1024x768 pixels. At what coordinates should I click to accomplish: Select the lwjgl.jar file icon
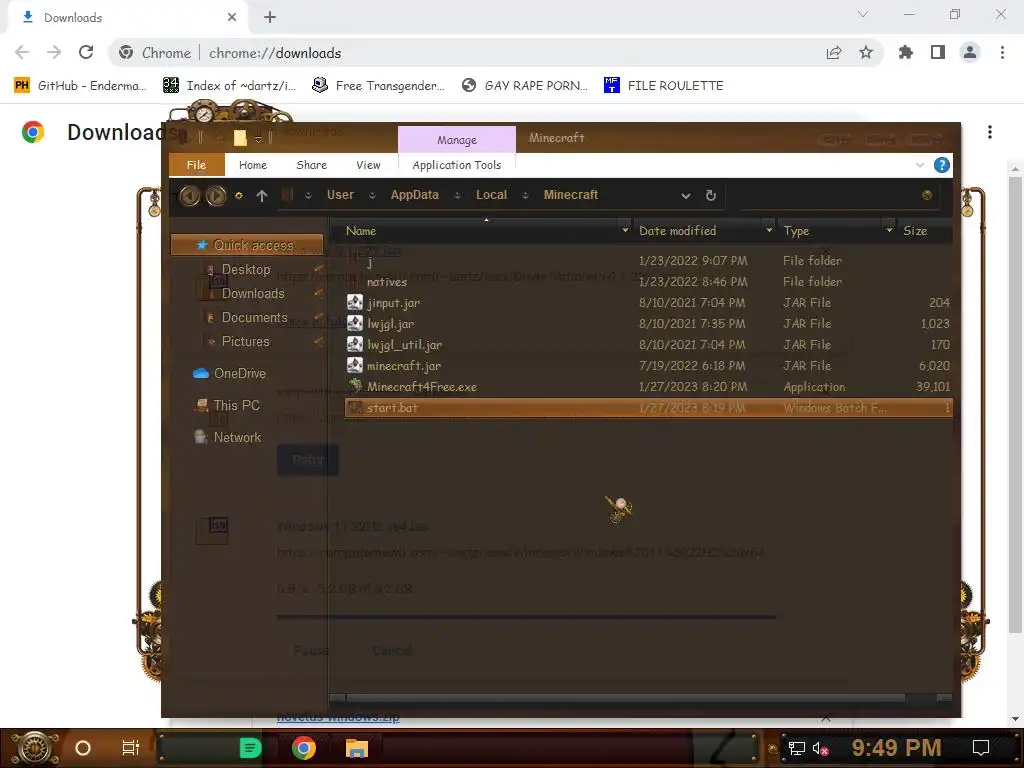point(355,323)
